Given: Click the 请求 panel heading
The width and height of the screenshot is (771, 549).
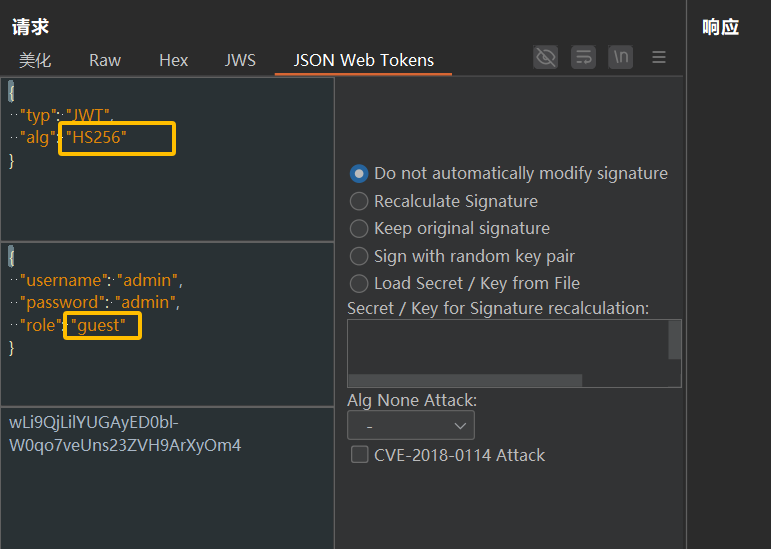Looking at the screenshot, I should (30, 27).
